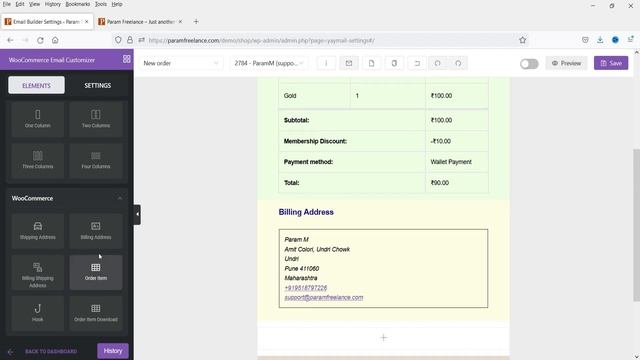Go to browser home page

[55, 40]
